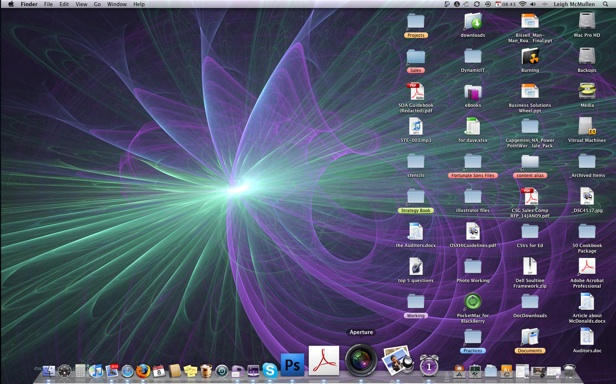Open the Edit menu

point(64,4)
